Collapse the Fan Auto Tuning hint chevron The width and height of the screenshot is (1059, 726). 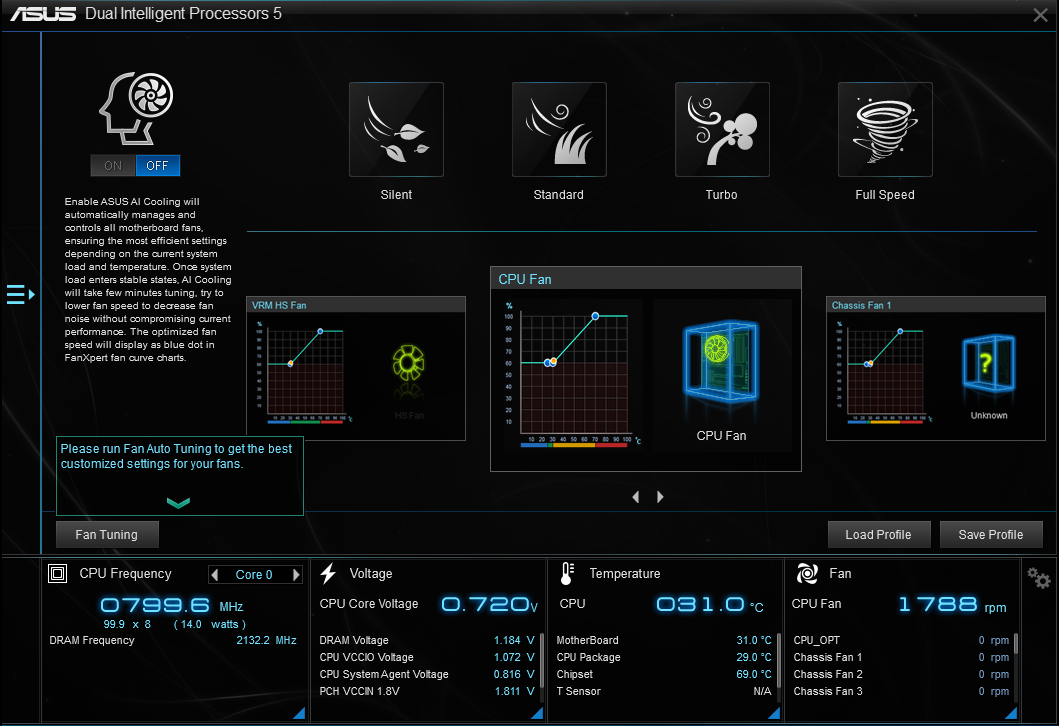(178, 503)
